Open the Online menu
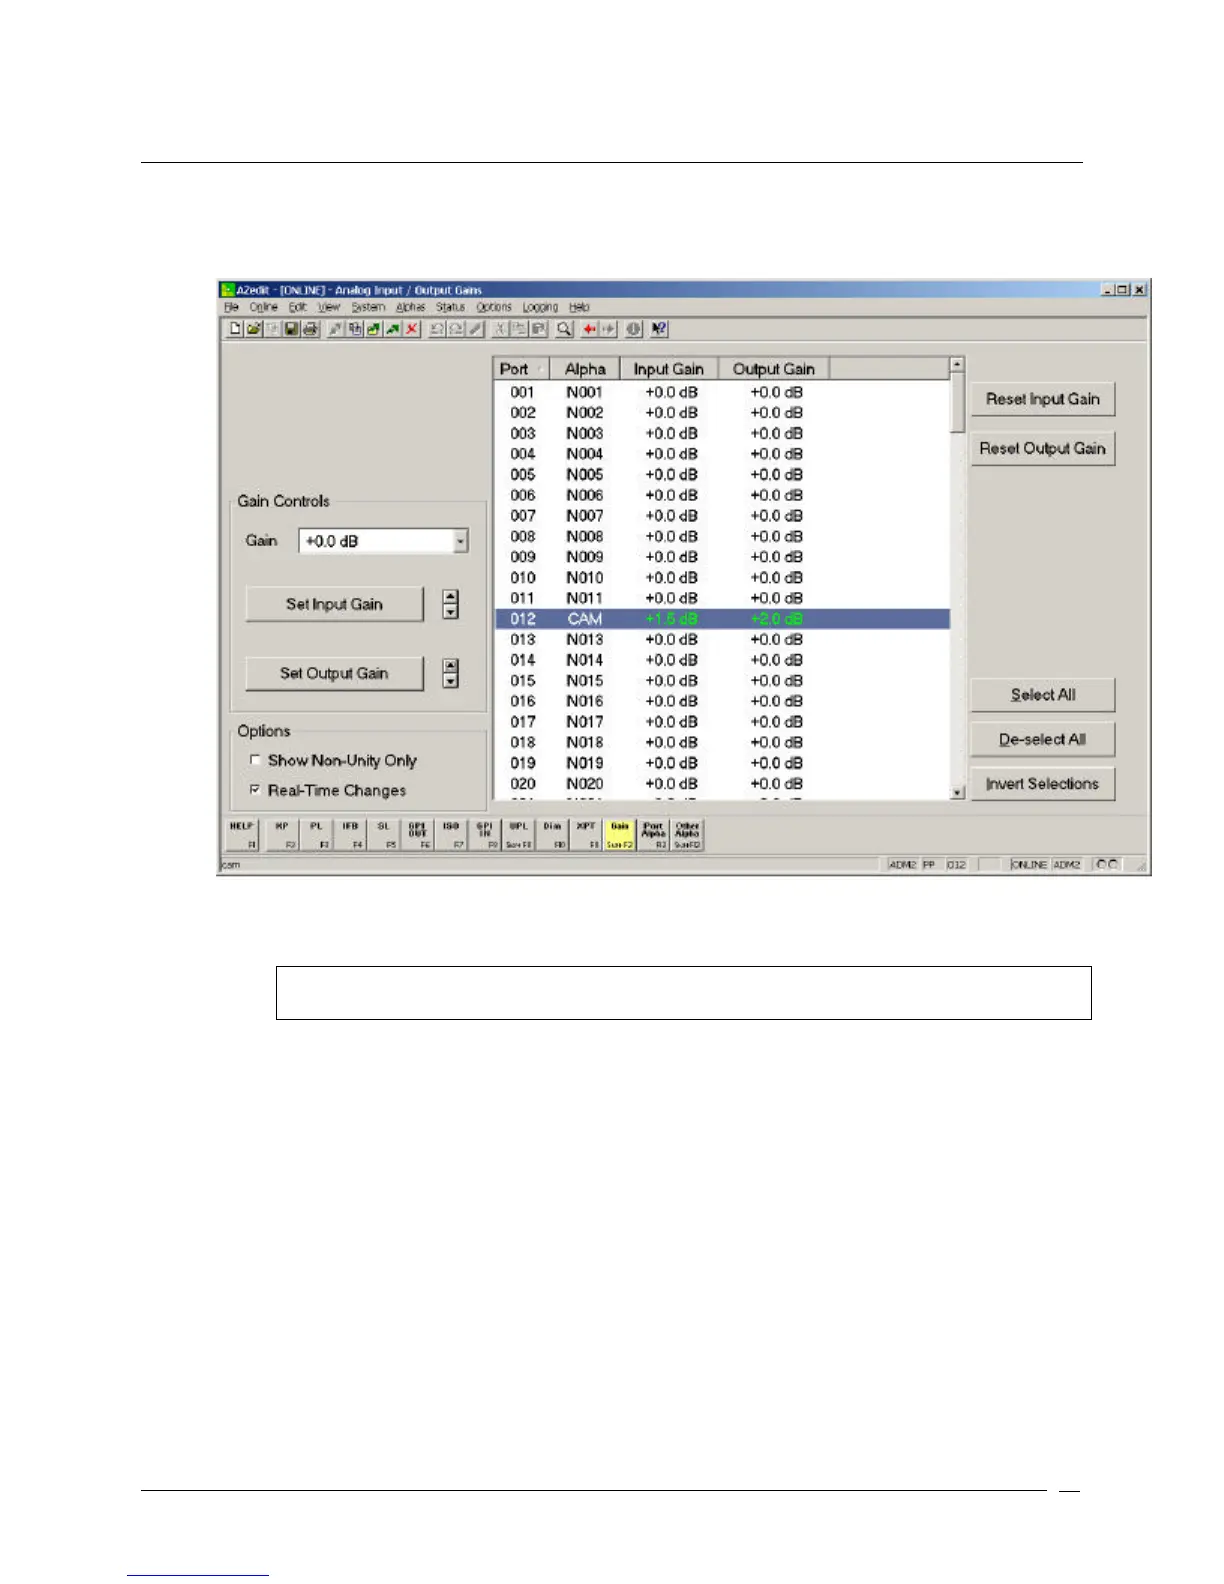This screenshot has width=1224, height=1584. (x=264, y=307)
